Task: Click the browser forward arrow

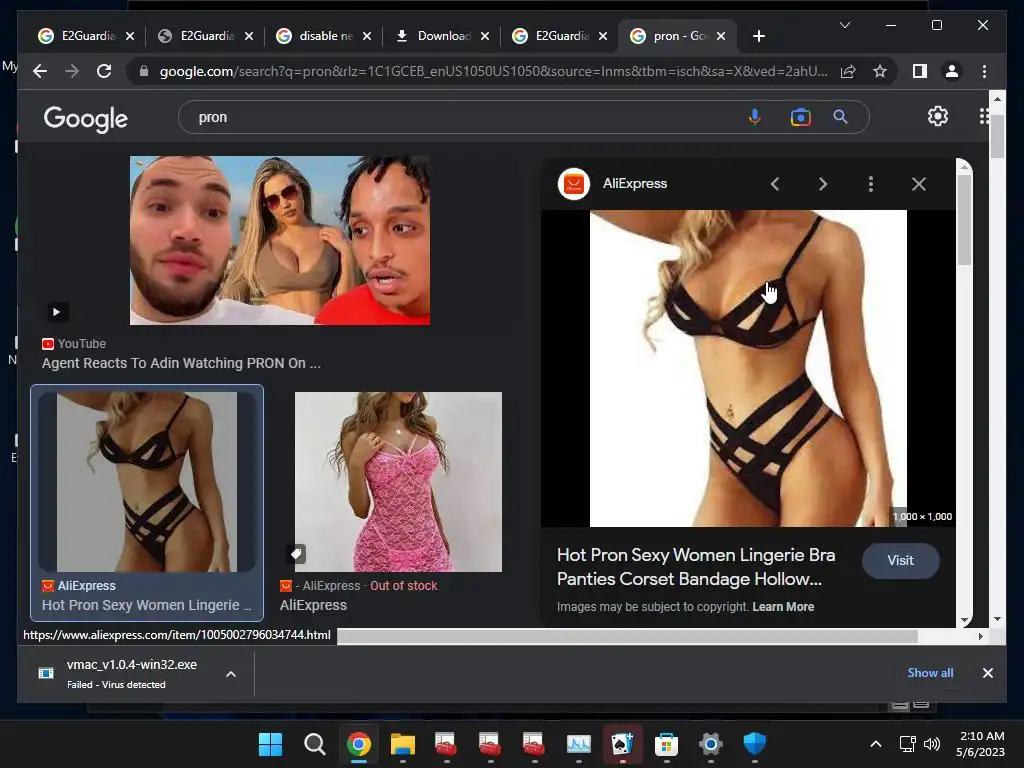Action: (x=72, y=71)
